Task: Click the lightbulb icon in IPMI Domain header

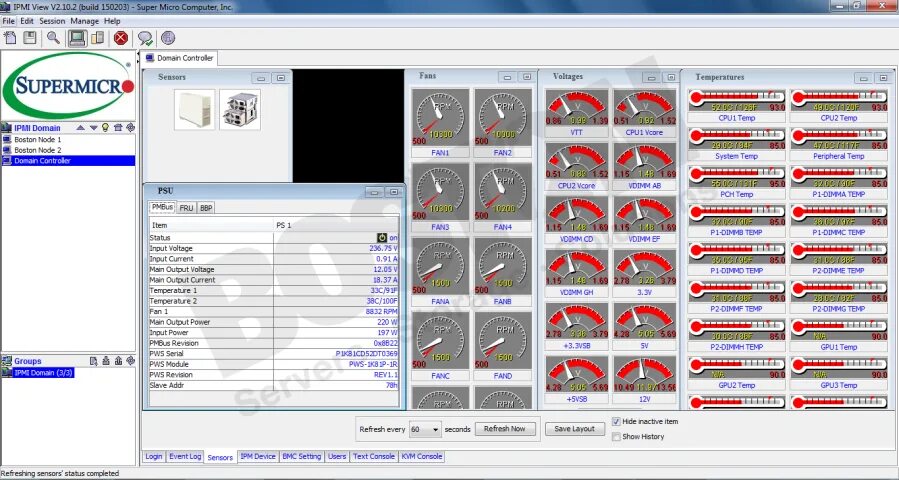Action: (x=105, y=127)
